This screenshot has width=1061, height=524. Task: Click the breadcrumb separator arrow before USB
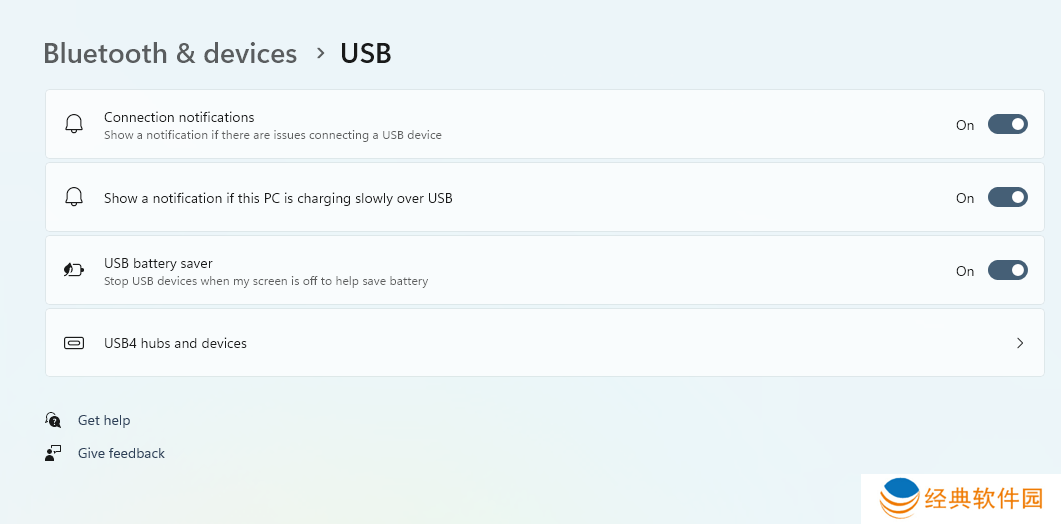pyautogui.click(x=321, y=53)
